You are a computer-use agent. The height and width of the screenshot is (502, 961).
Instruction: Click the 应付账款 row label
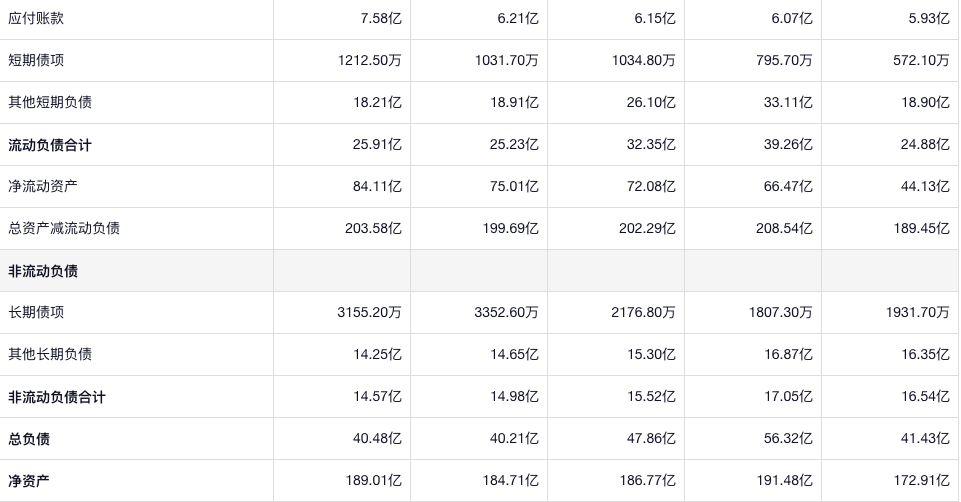(x=36, y=18)
